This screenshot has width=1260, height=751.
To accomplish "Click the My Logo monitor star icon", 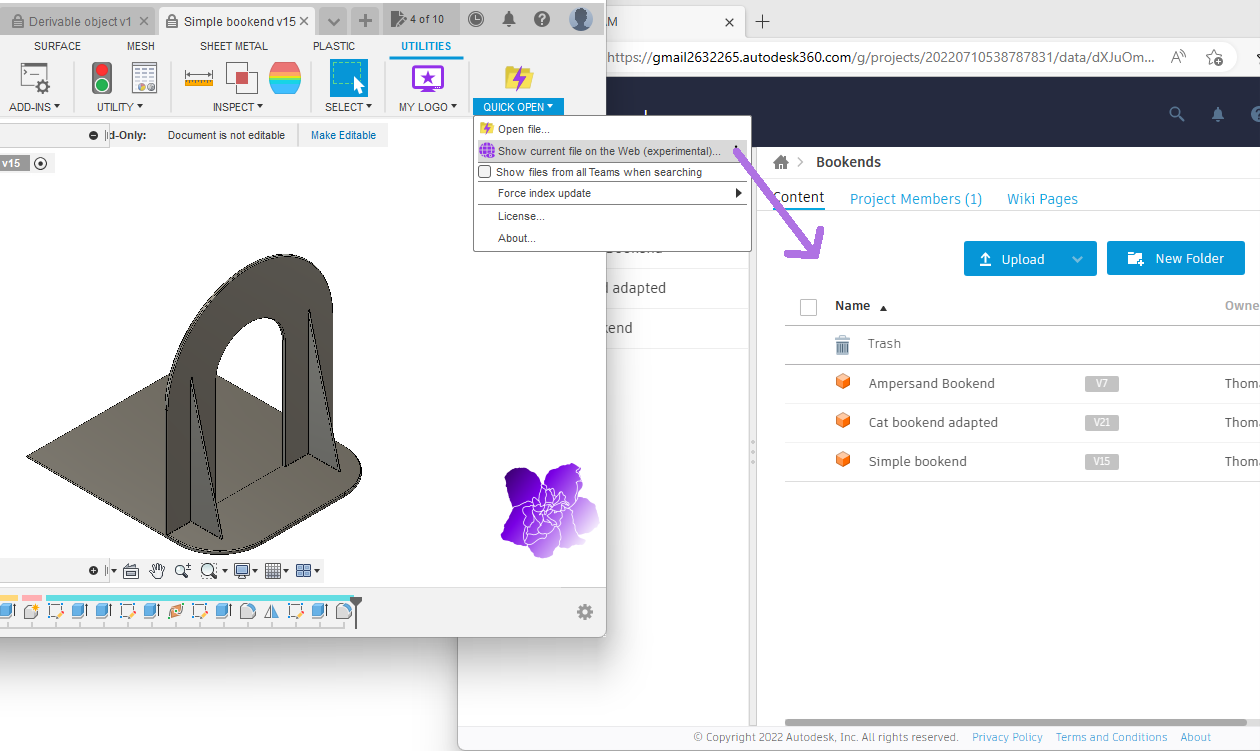I will point(428,78).
